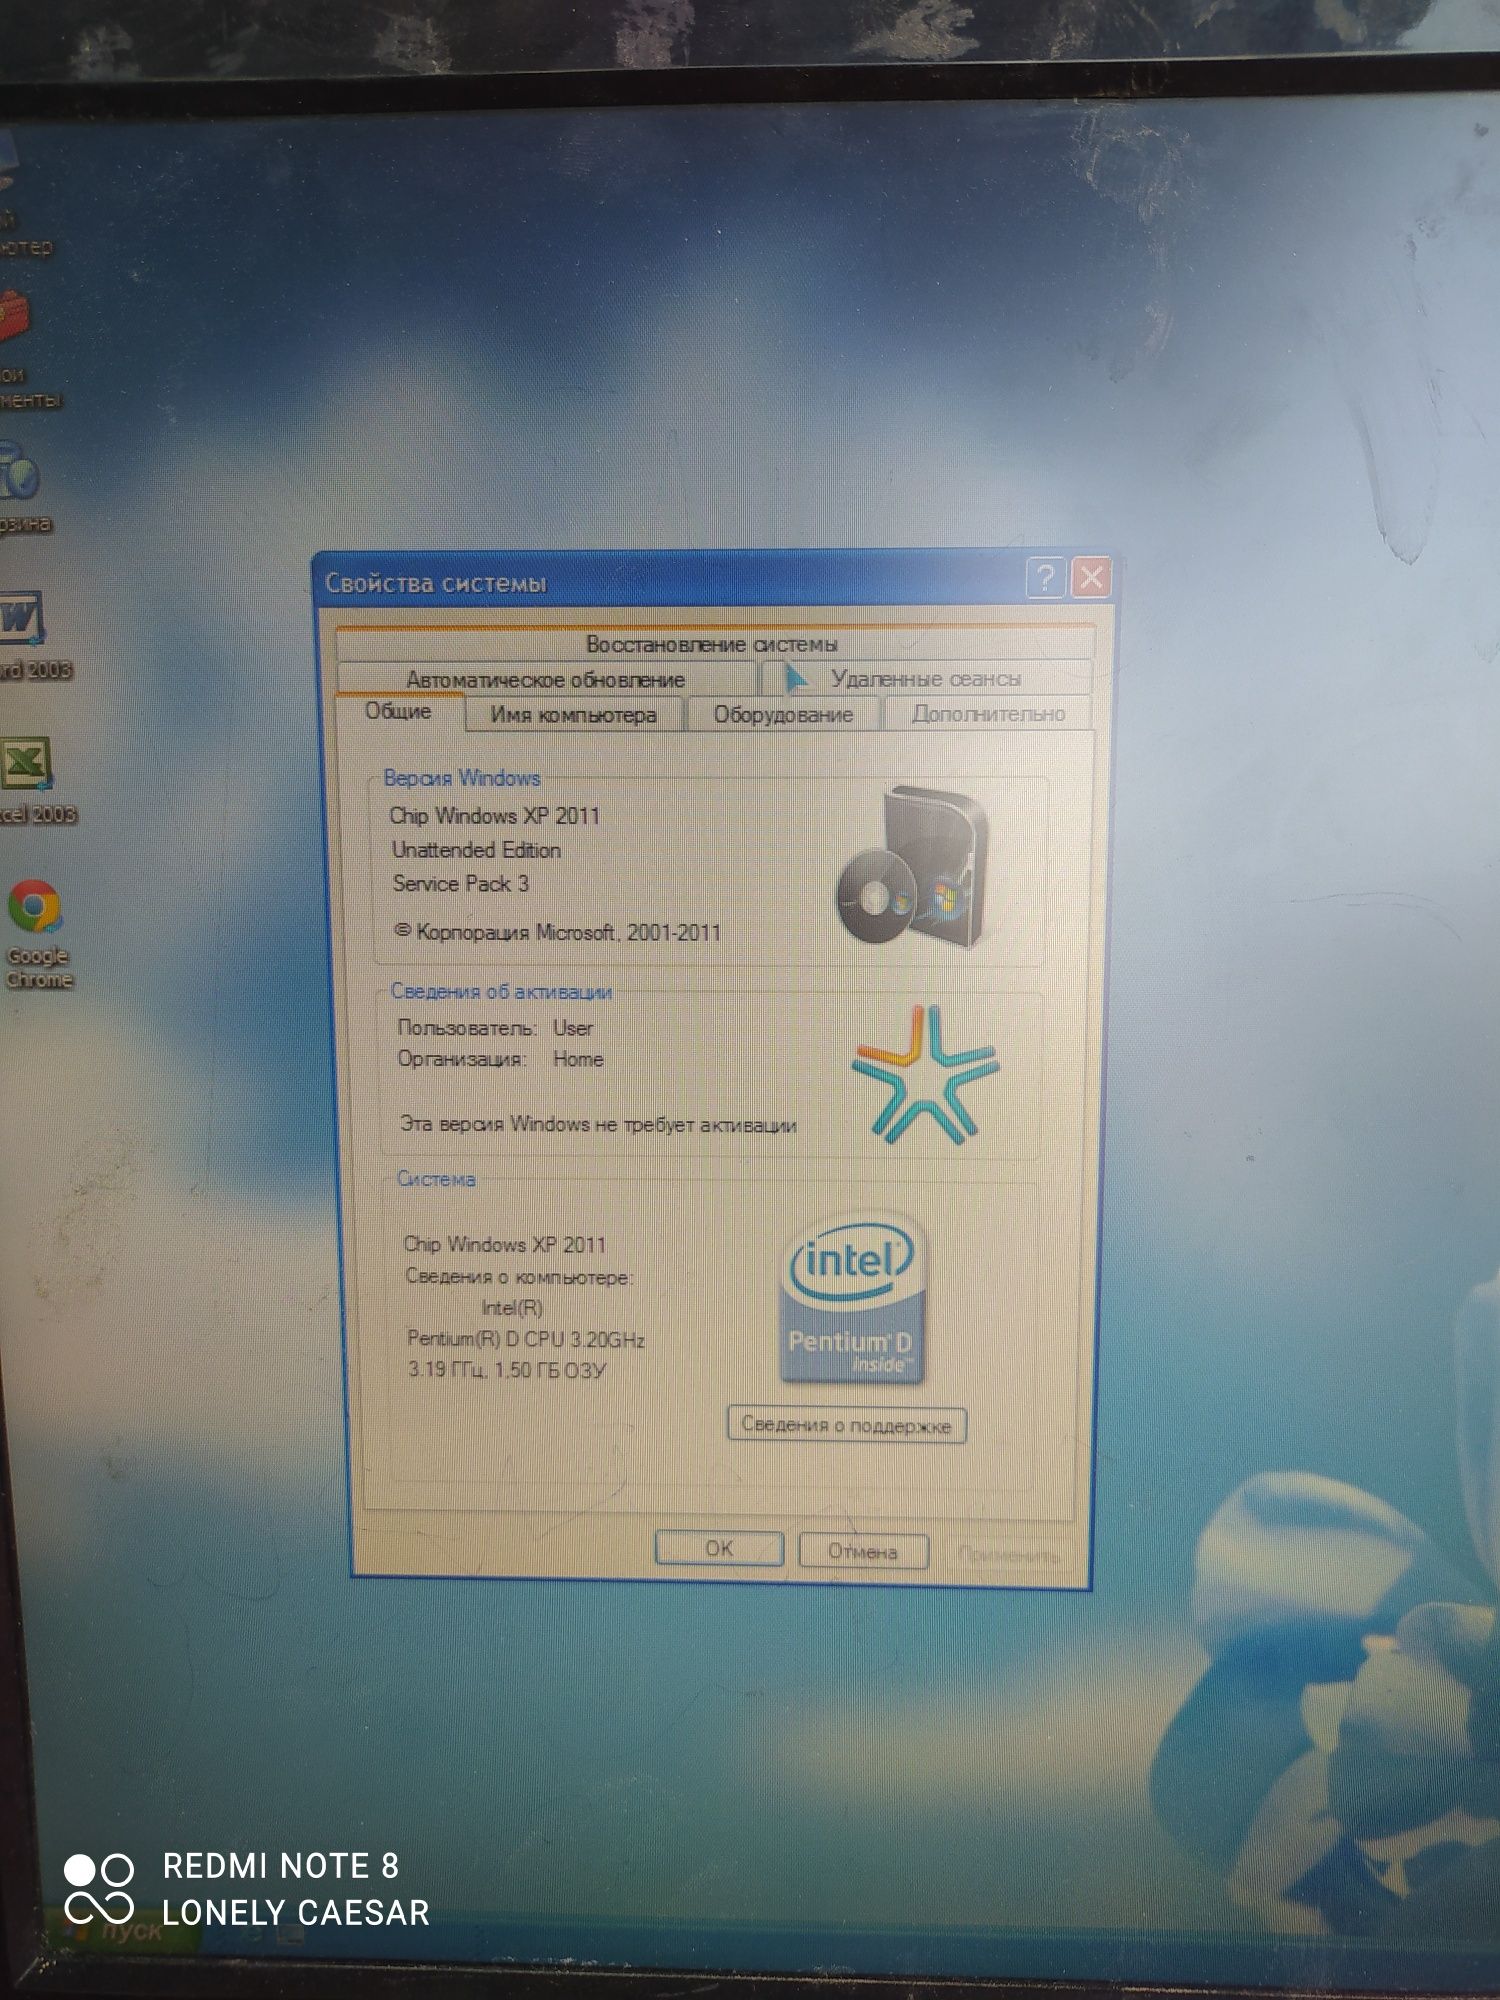Open the Удаленные сеансы tab
The width and height of the screenshot is (1500, 2000).
926,679
